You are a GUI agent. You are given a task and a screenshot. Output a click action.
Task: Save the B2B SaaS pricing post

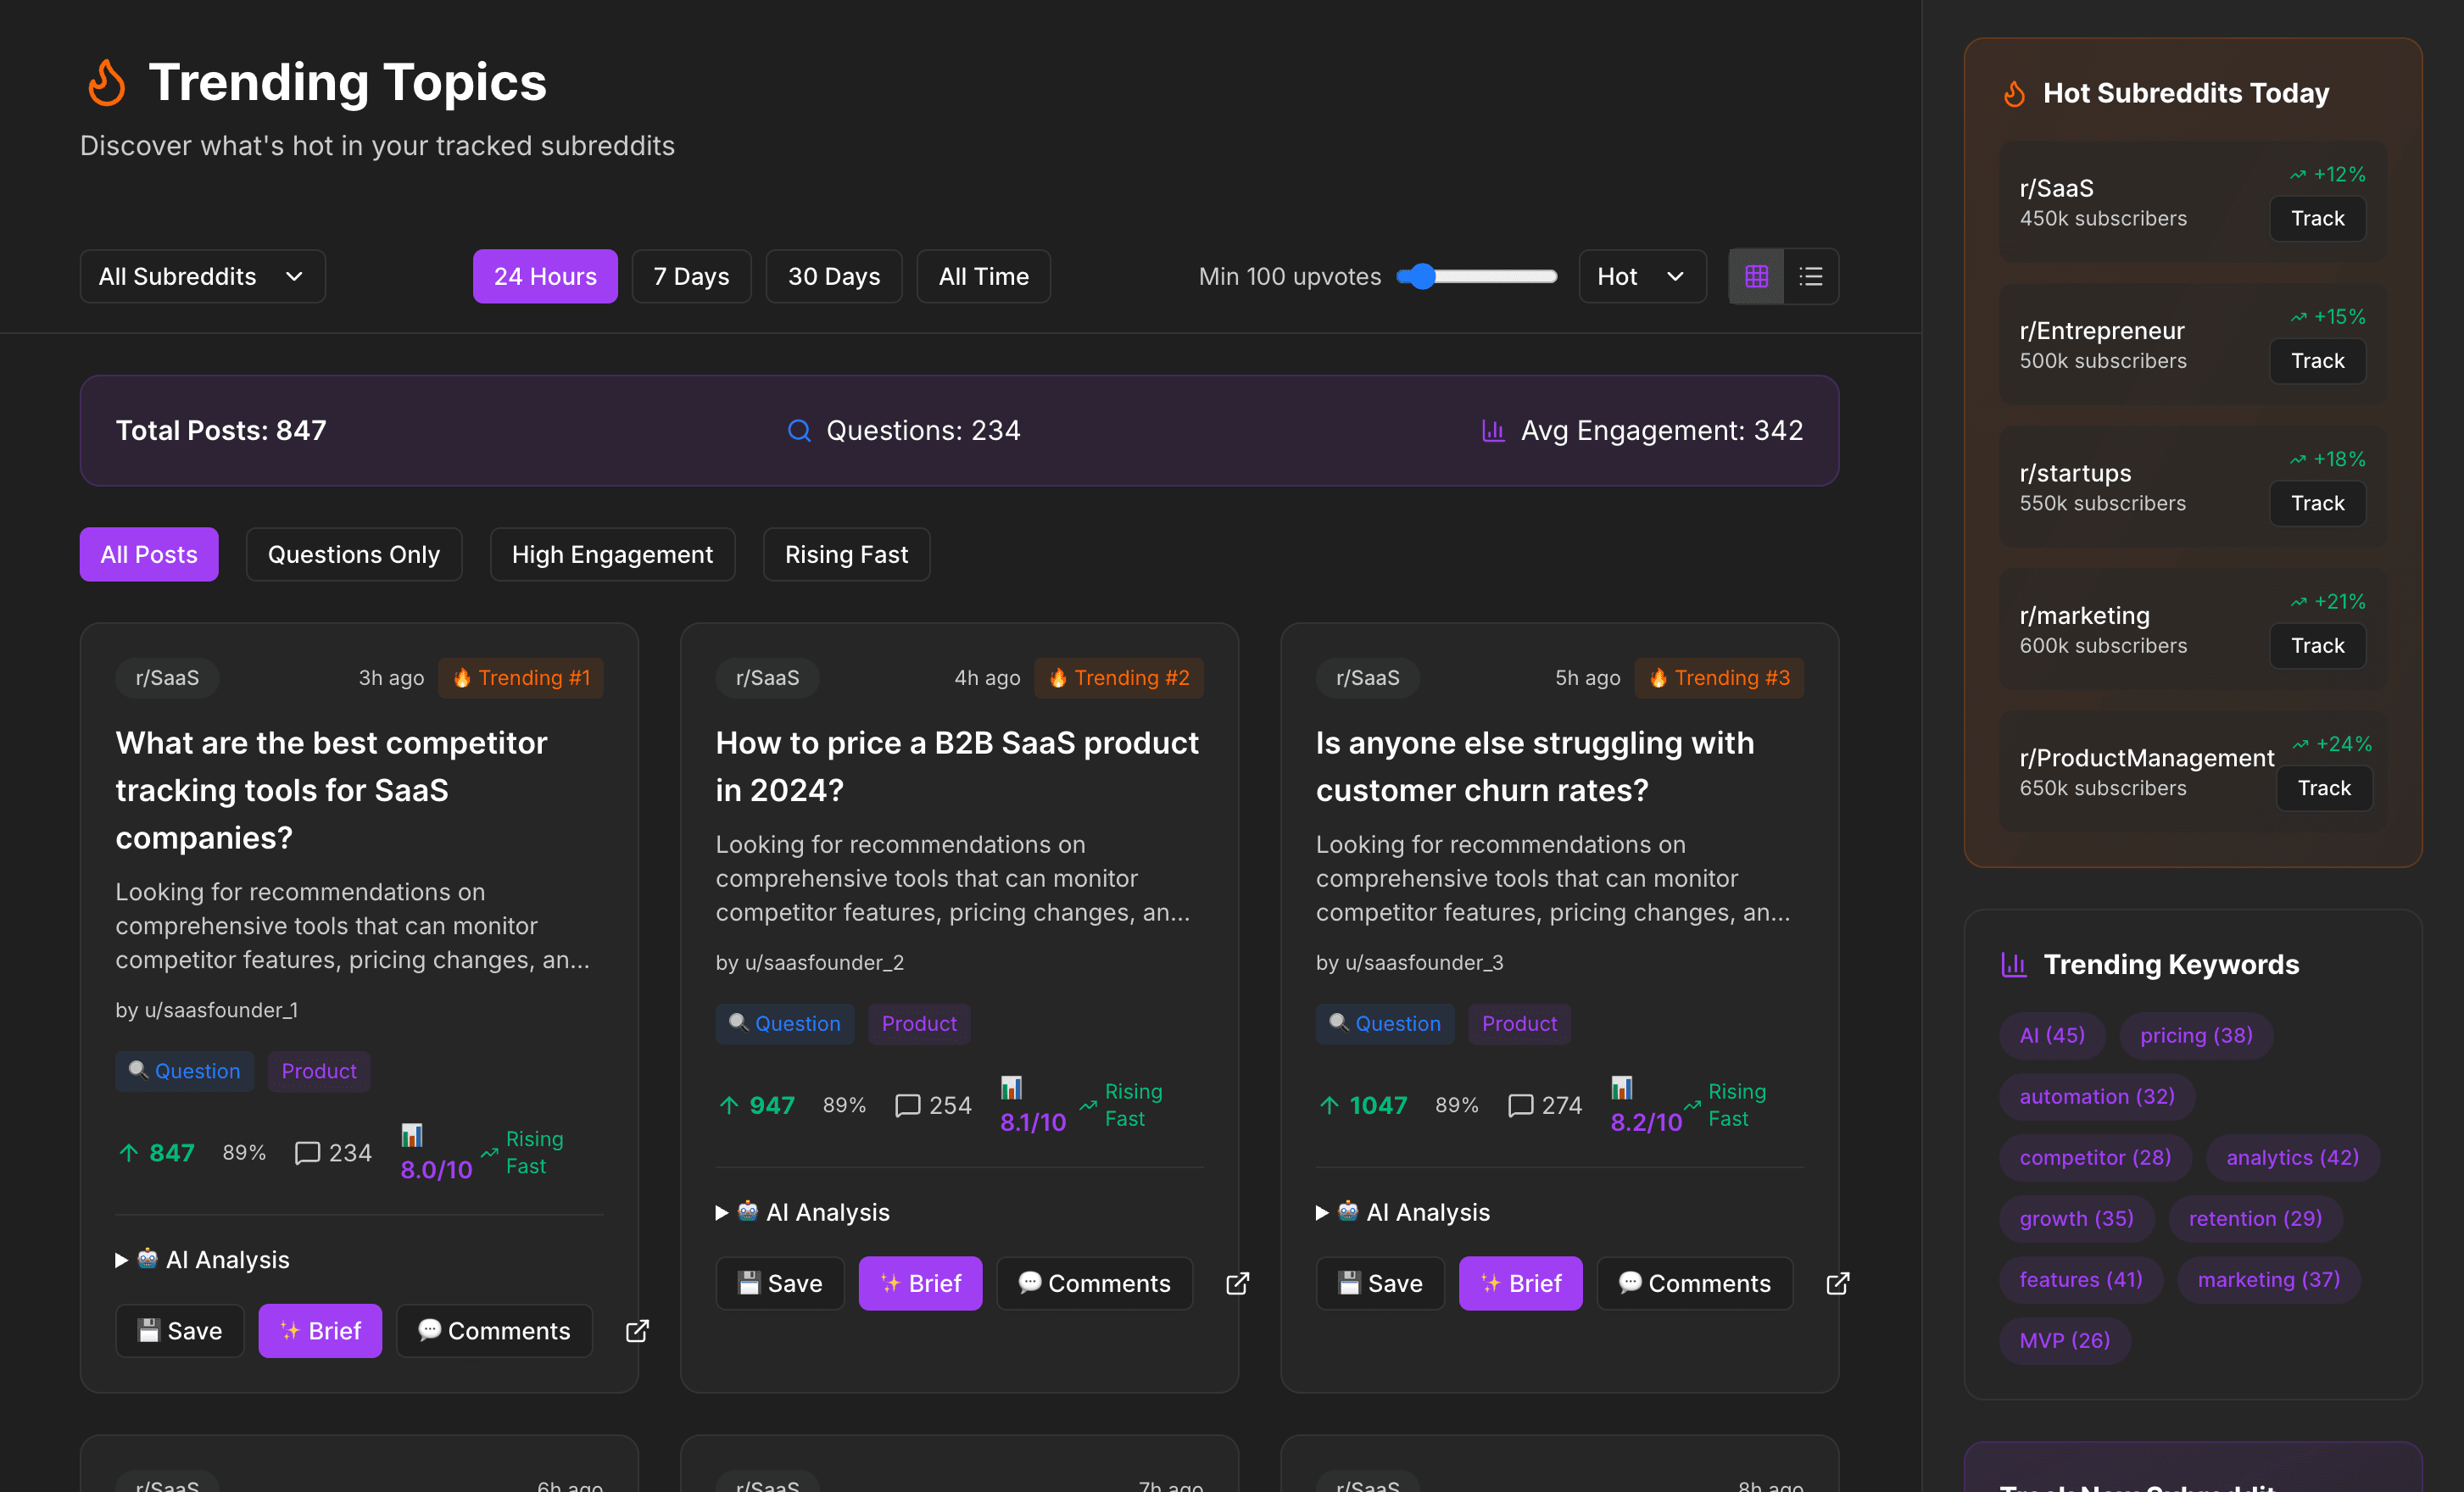pyautogui.click(x=780, y=1283)
